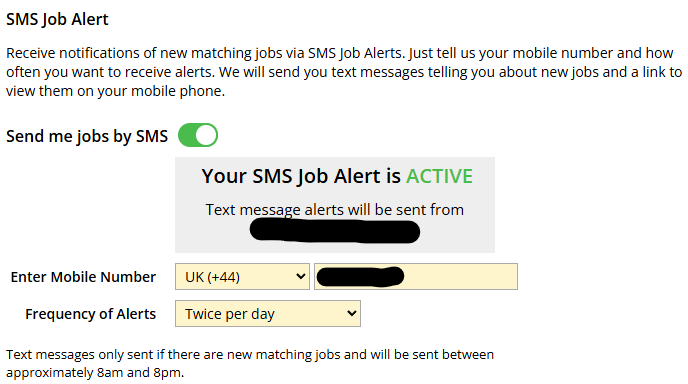Viewport: 688px width, 384px height.
Task: Click the green ACTIVE status word
Action: point(439,176)
